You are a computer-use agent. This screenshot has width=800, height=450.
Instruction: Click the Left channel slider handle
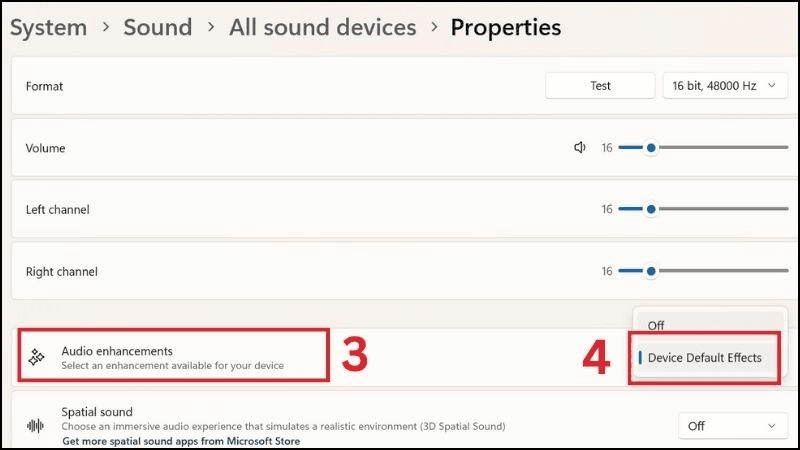pos(651,210)
